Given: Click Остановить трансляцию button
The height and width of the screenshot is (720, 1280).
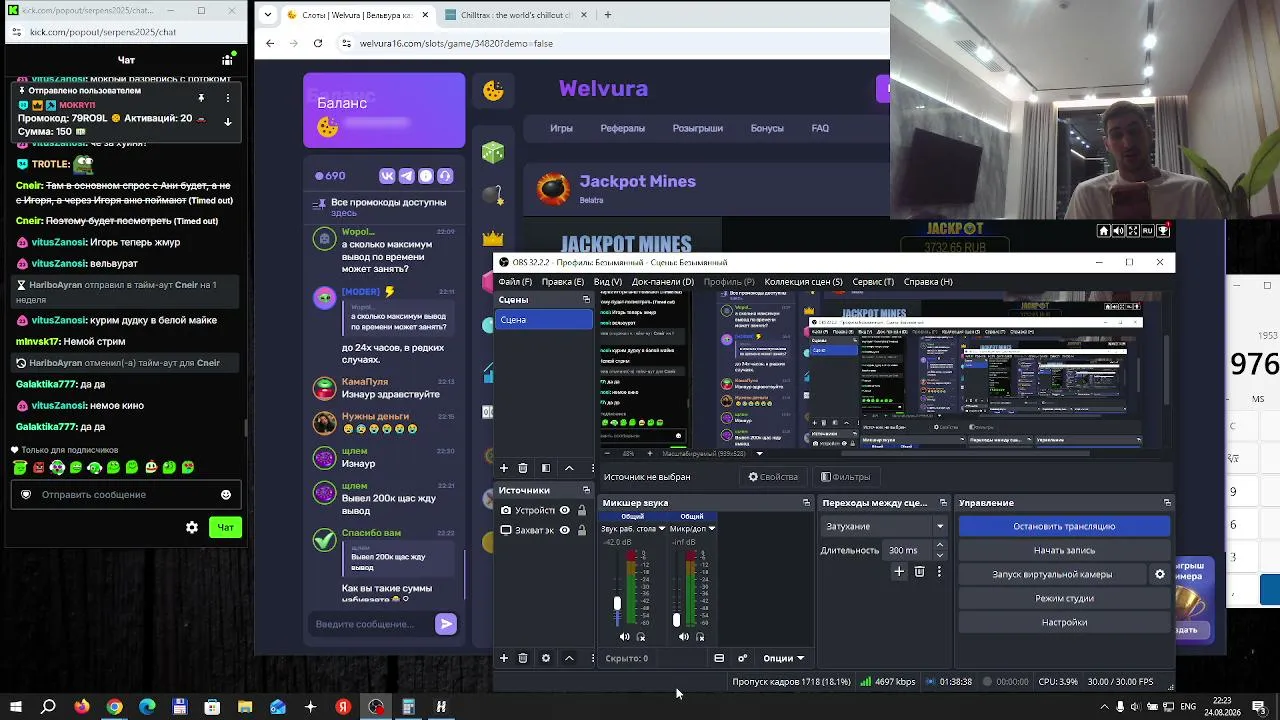Looking at the screenshot, I should click(x=1064, y=526).
